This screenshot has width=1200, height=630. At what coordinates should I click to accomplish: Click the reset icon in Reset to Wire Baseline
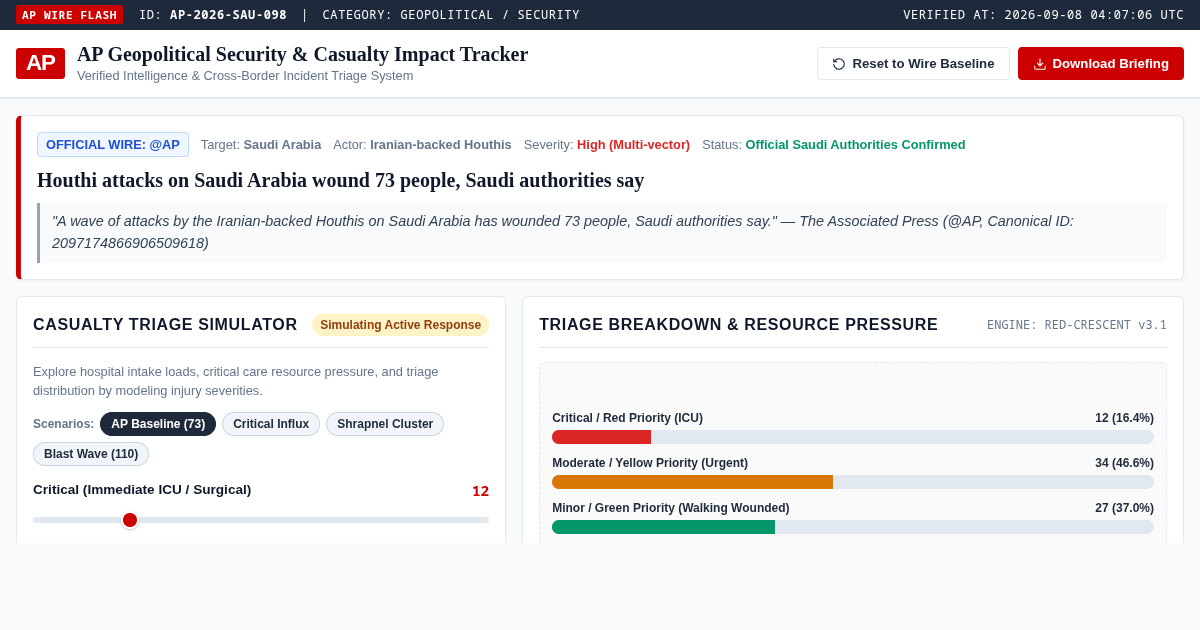point(839,64)
